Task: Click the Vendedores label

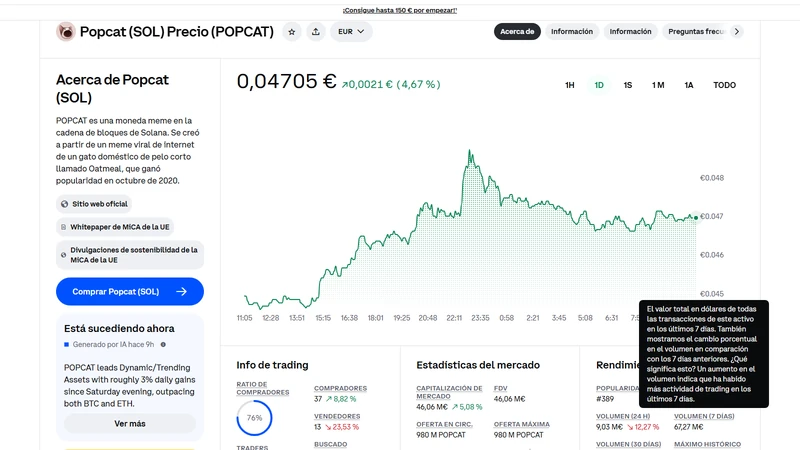Action: click(x=337, y=416)
